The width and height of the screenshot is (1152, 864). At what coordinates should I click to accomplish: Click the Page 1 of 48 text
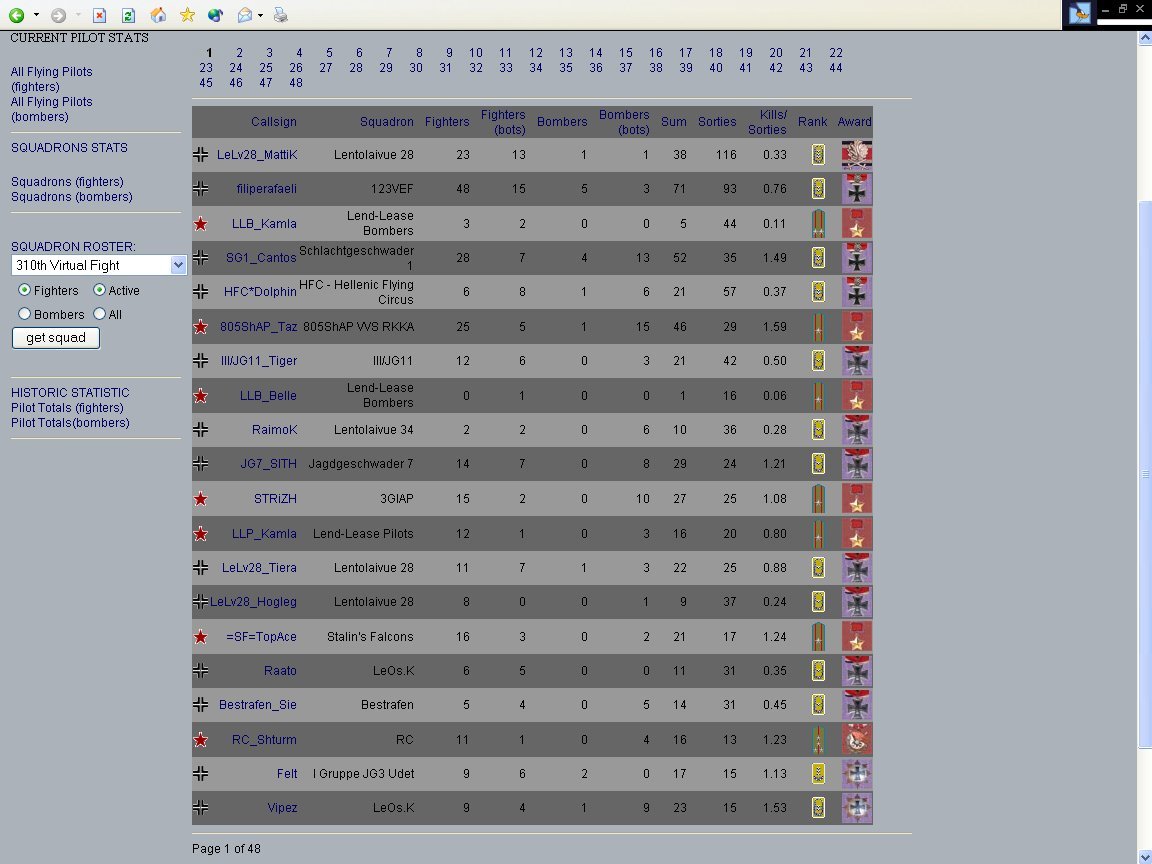coord(226,849)
